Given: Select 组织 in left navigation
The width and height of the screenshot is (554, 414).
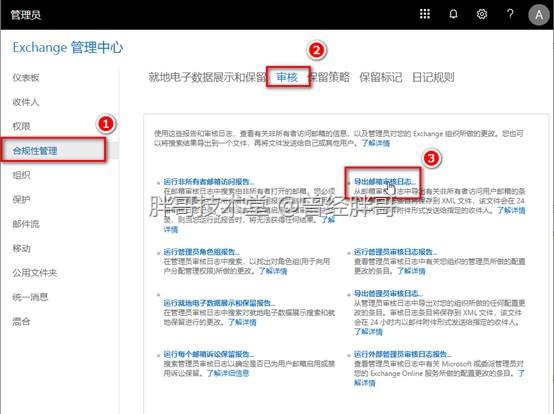Looking at the screenshot, I should pyautogui.click(x=21, y=175).
